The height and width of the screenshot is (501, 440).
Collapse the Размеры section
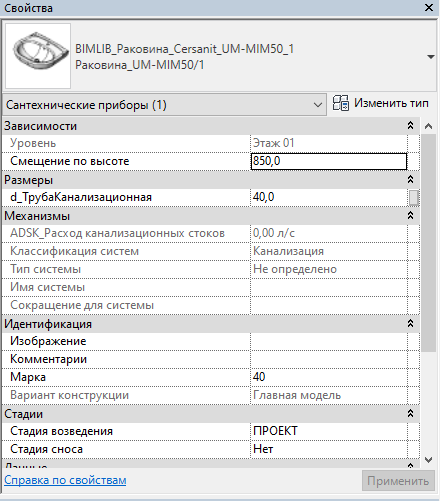pos(410,180)
